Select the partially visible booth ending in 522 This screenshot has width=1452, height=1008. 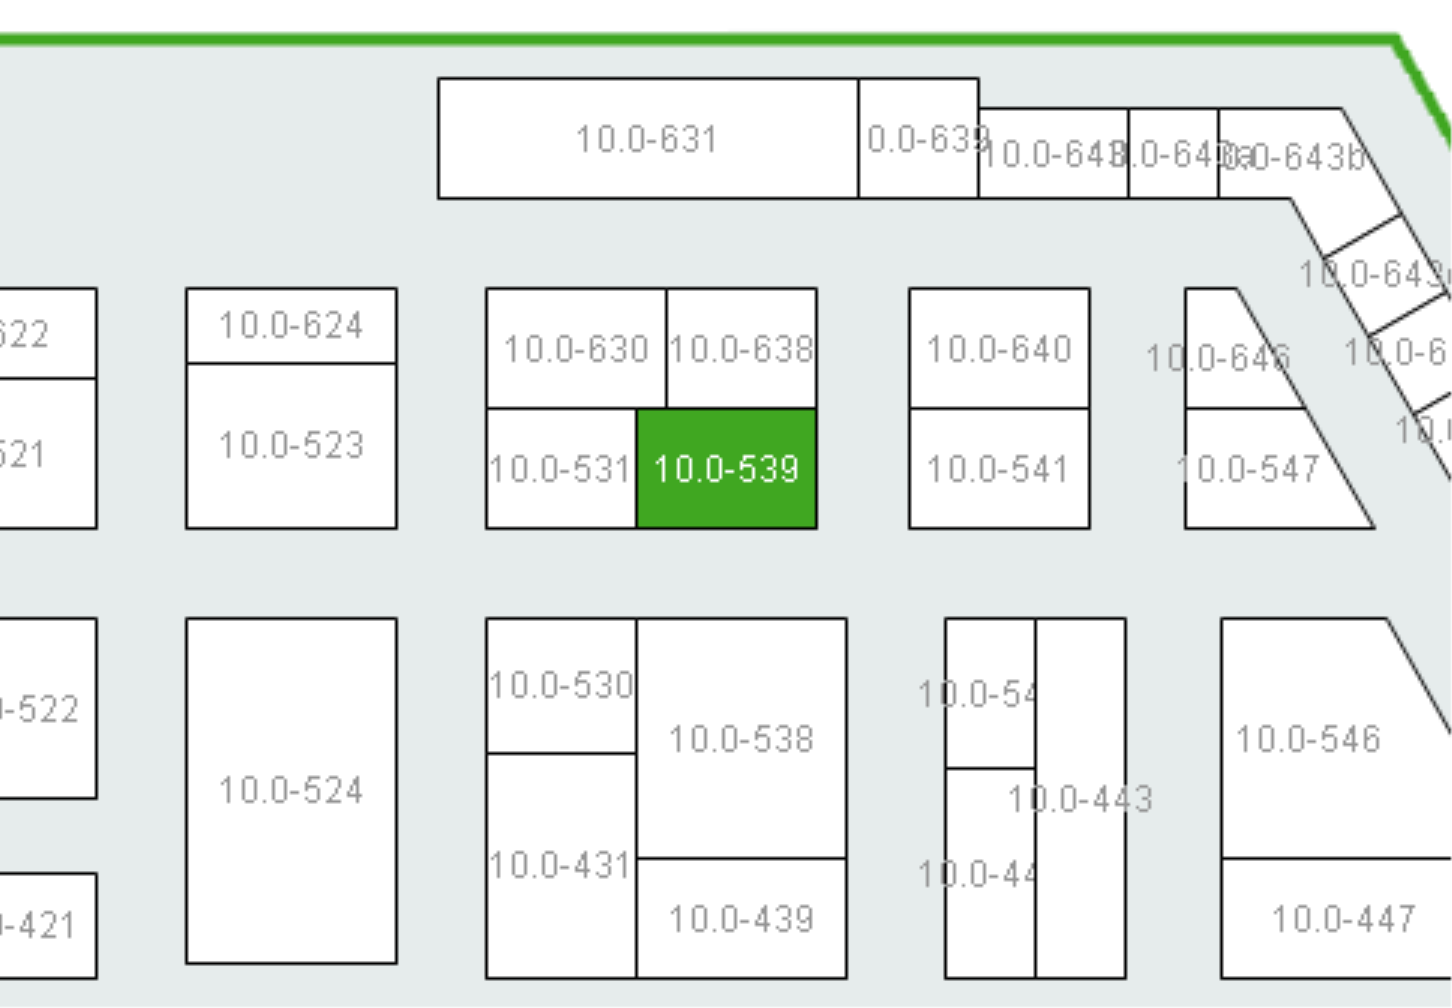pos(48,708)
